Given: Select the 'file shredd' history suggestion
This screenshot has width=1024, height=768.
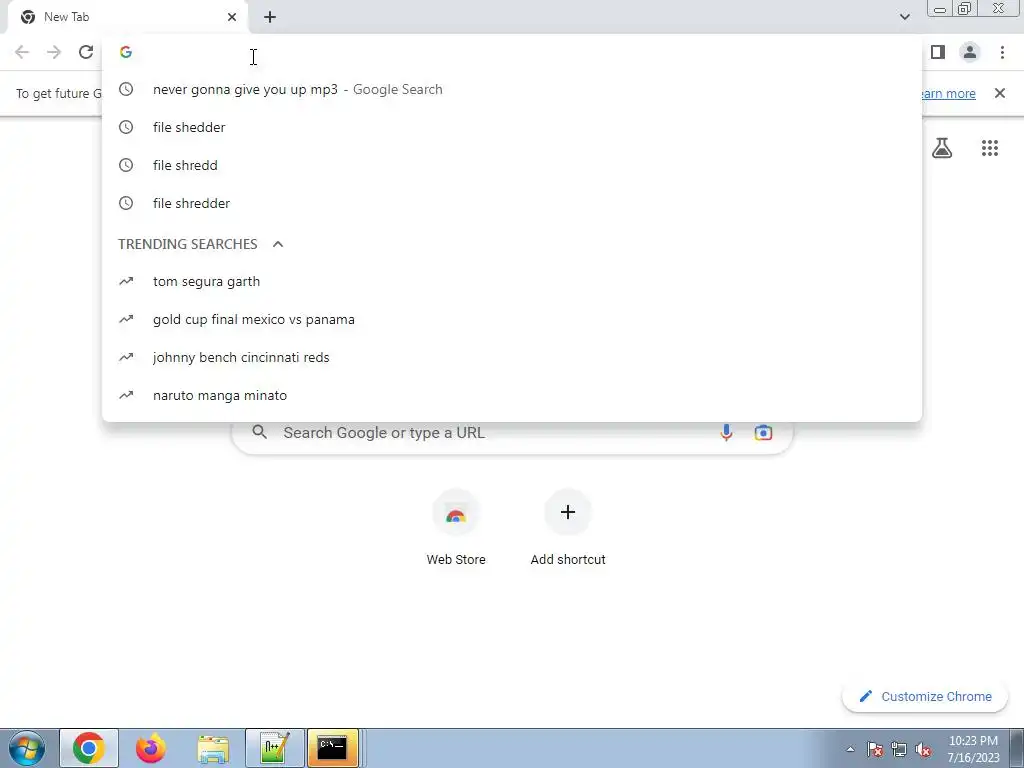Looking at the screenshot, I should click(x=512, y=165).
